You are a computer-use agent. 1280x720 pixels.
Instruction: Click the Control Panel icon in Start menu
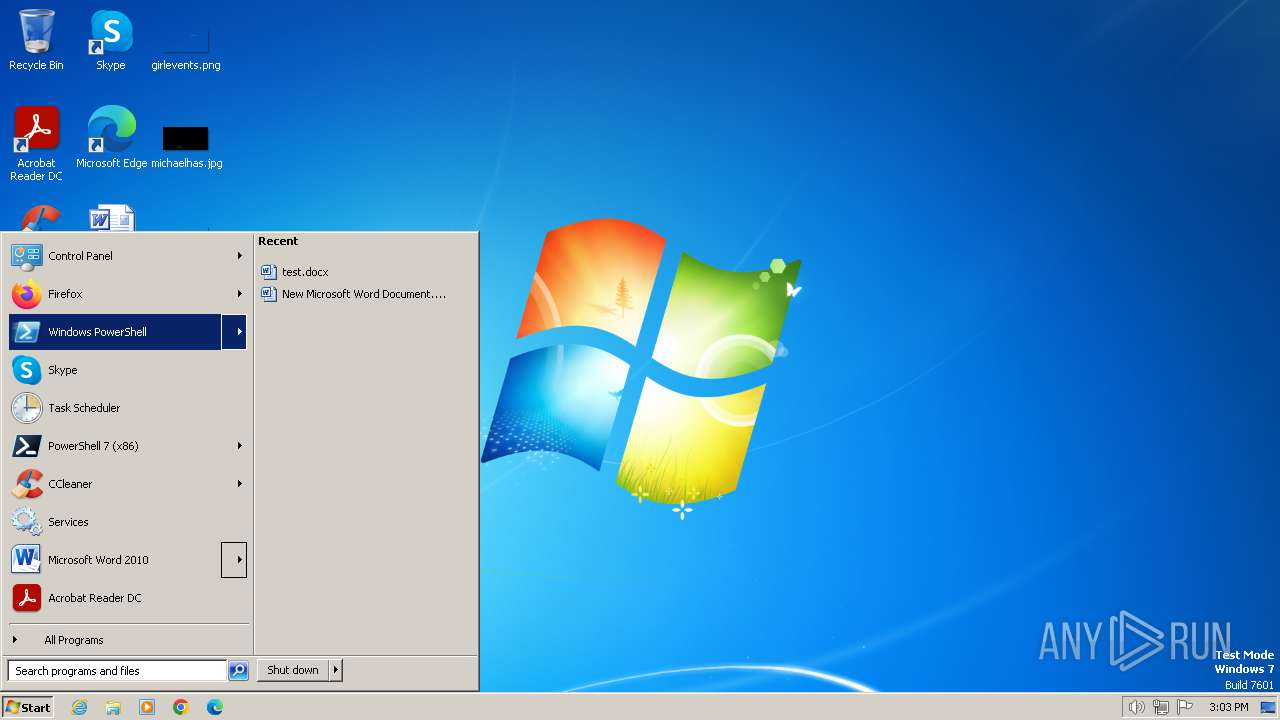pos(27,256)
